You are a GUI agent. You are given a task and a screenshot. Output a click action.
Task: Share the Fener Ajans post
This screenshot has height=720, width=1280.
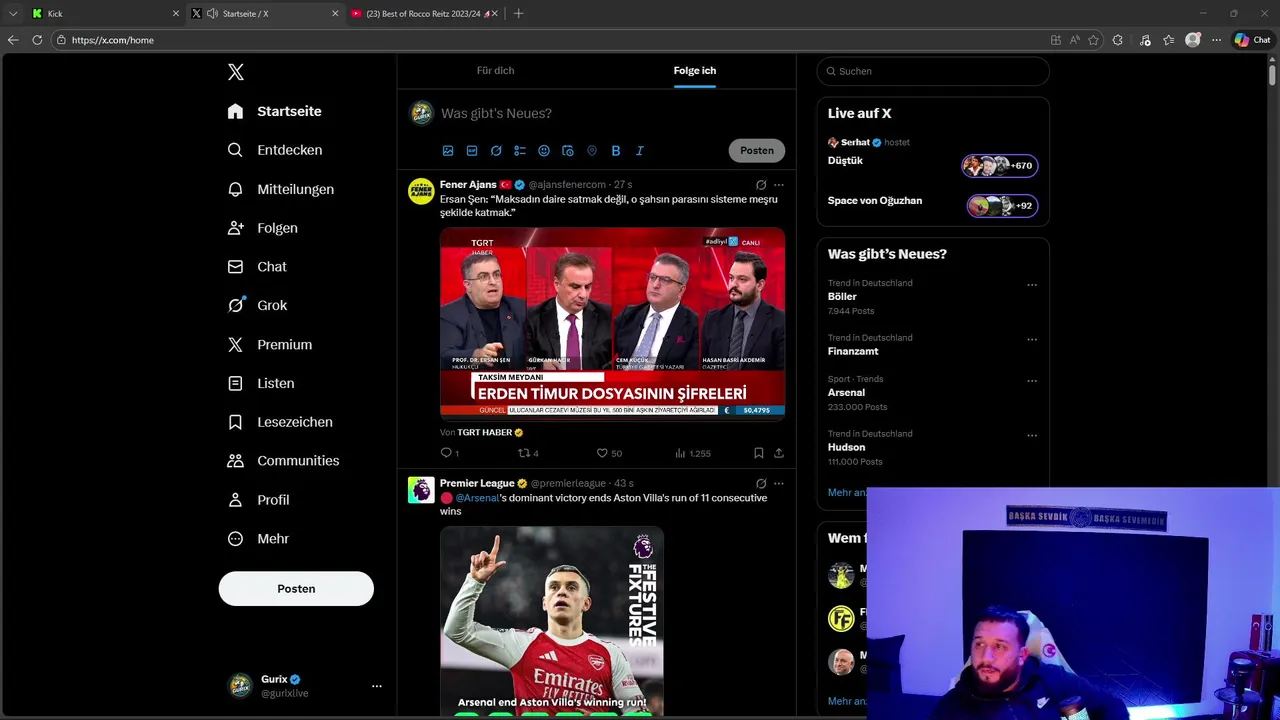pyautogui.click(x=779, y=453)
